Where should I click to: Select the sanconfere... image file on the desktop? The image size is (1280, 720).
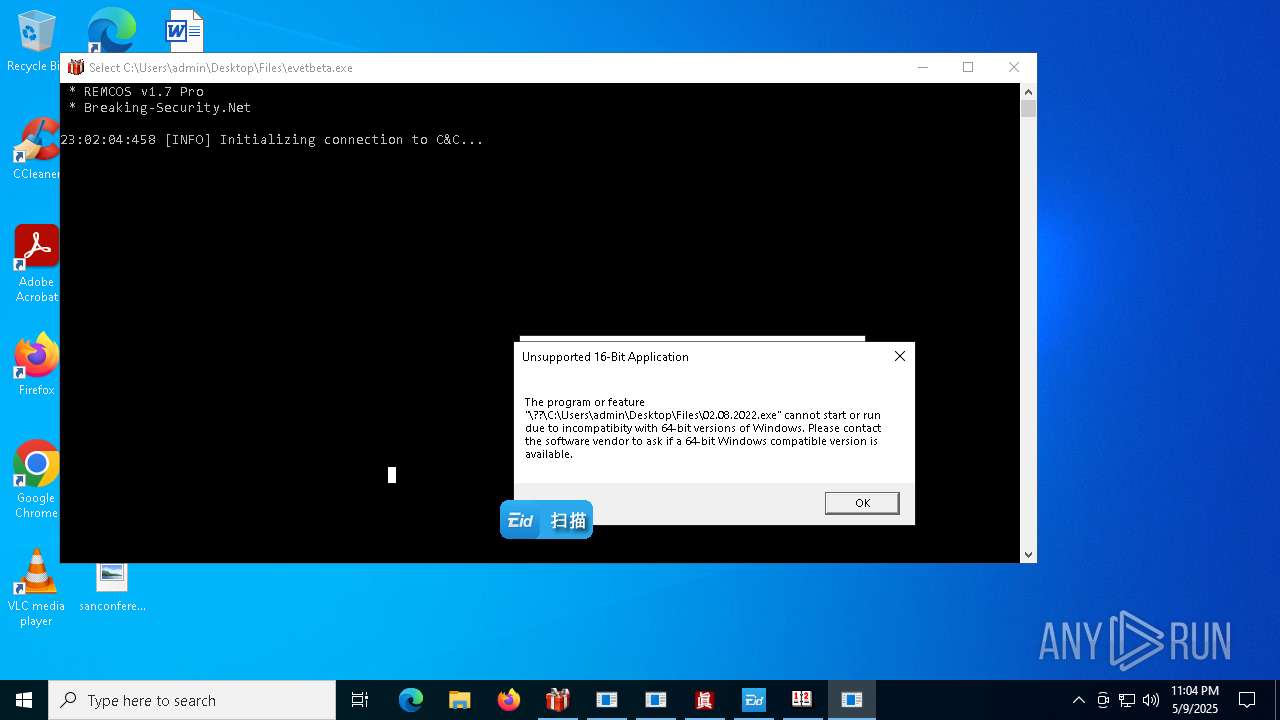[112, 587]
